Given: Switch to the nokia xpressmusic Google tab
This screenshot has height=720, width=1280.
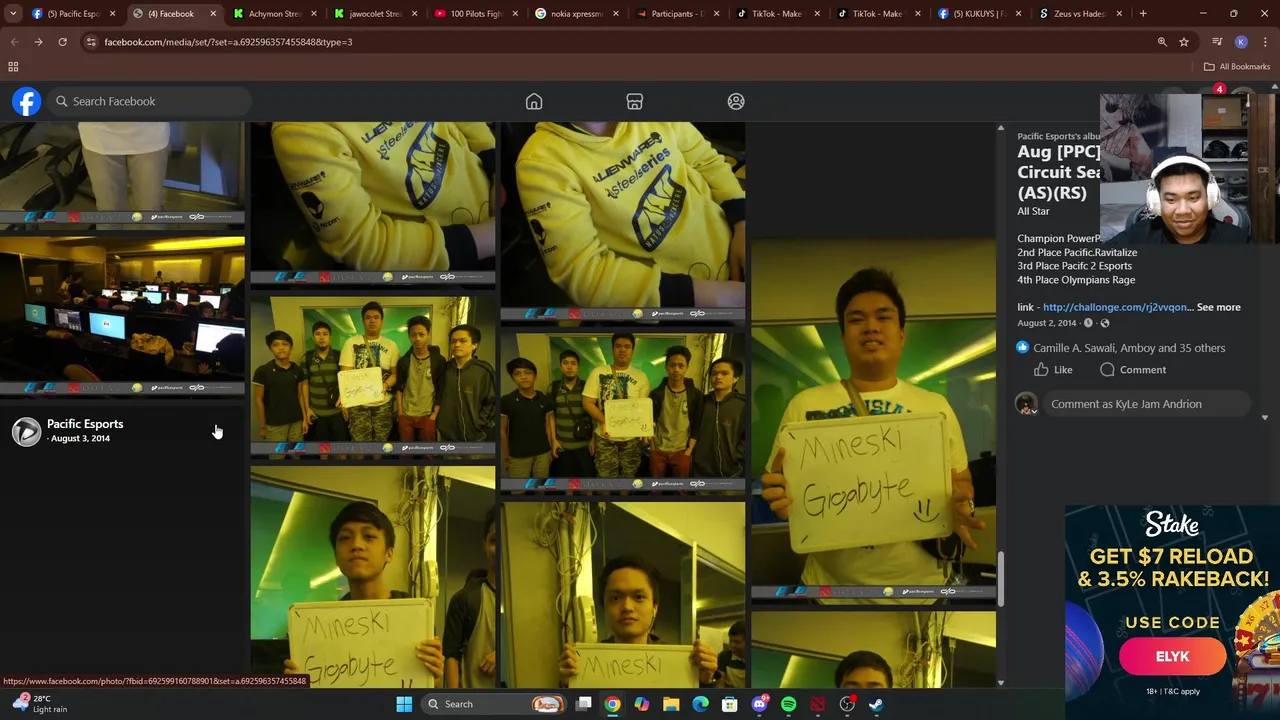Looking at the screenshot, I should (575, 14).
